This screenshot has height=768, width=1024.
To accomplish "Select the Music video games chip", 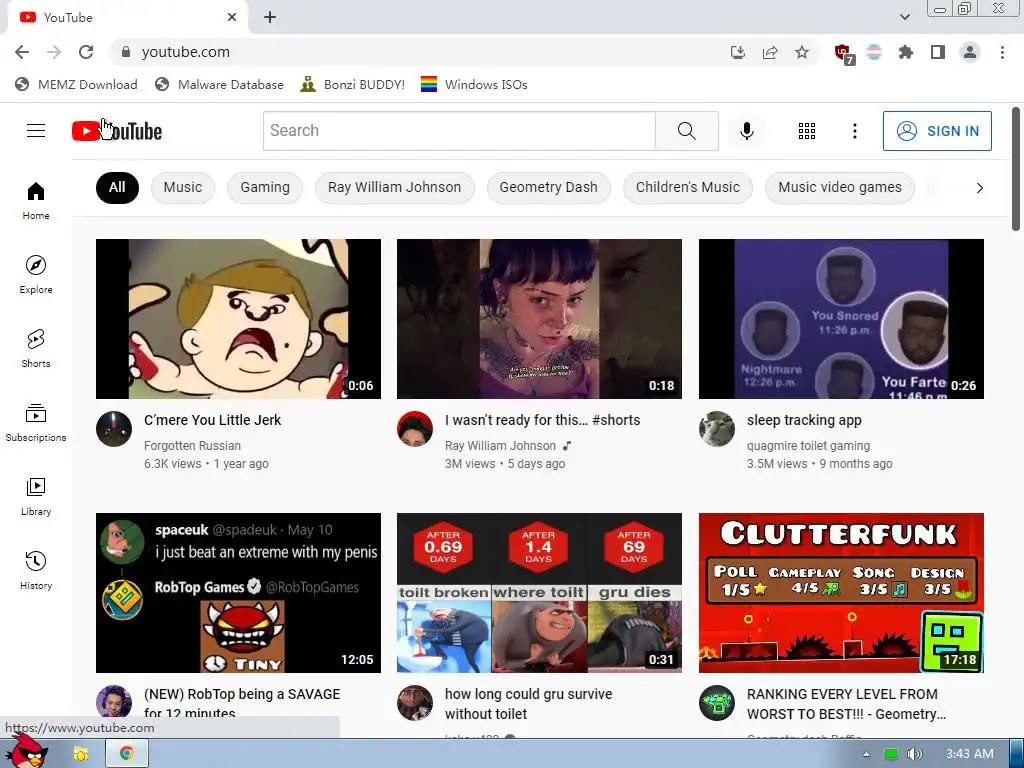I will [x=839, y=188].
